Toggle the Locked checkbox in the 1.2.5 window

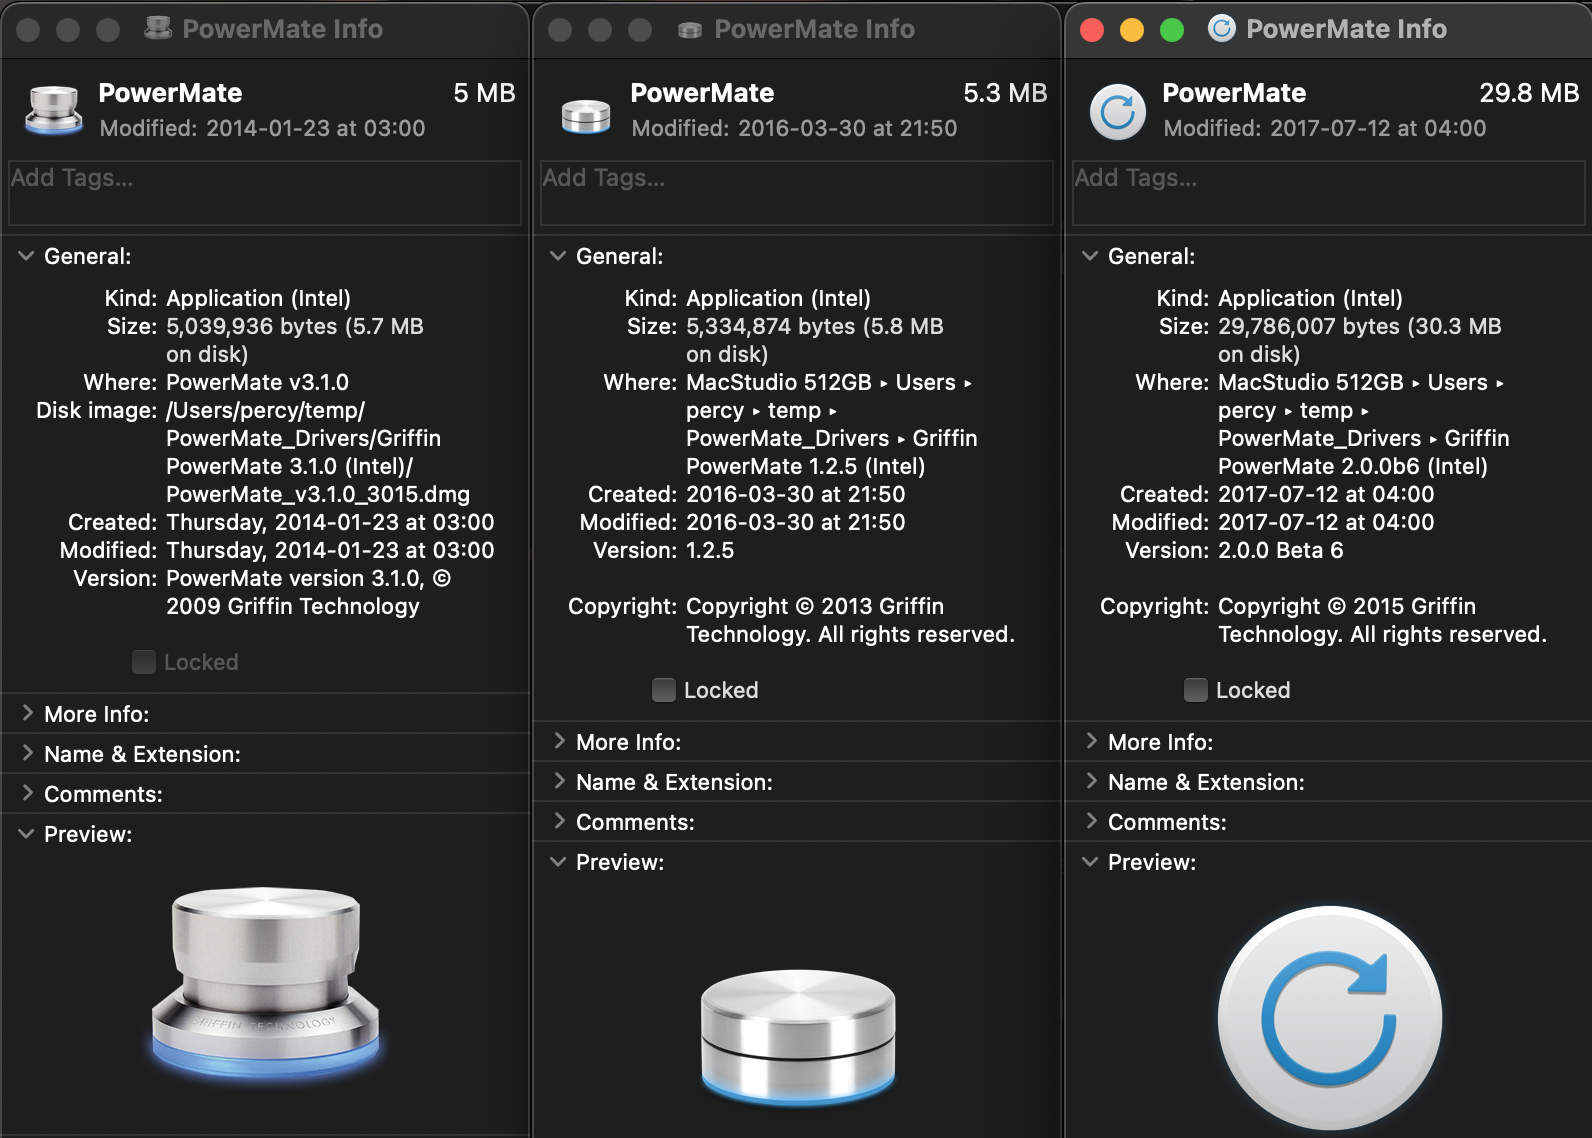[x=664, y=690]
